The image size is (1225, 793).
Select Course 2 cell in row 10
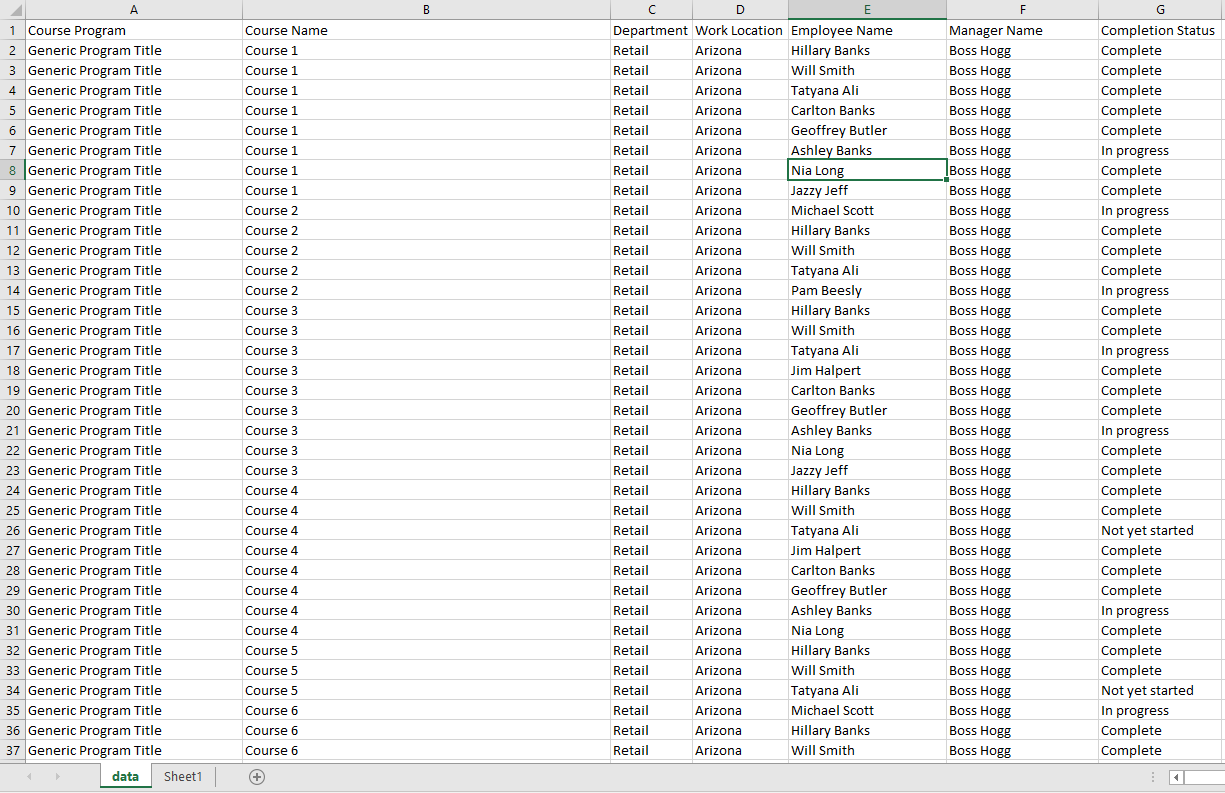pyautogui.click(x=426, y=210)
